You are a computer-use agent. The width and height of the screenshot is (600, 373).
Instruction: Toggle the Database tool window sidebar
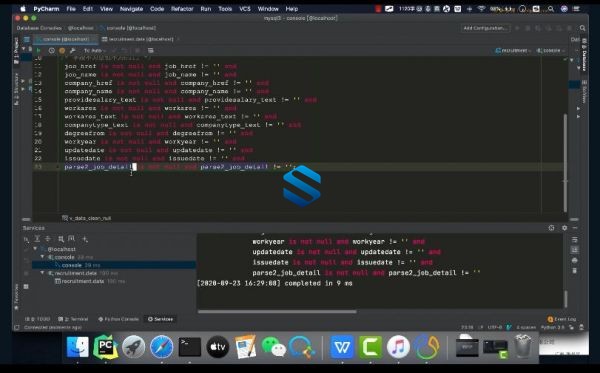pos(584,55)
